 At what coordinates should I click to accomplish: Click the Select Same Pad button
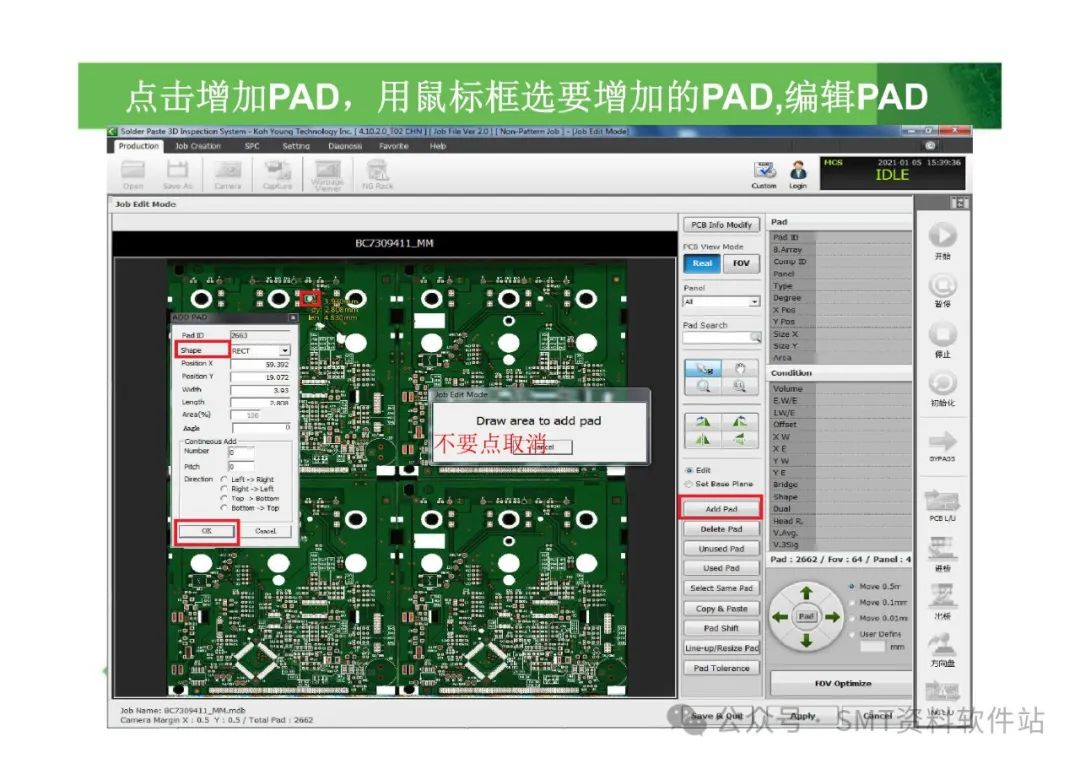tap(721, 588)
